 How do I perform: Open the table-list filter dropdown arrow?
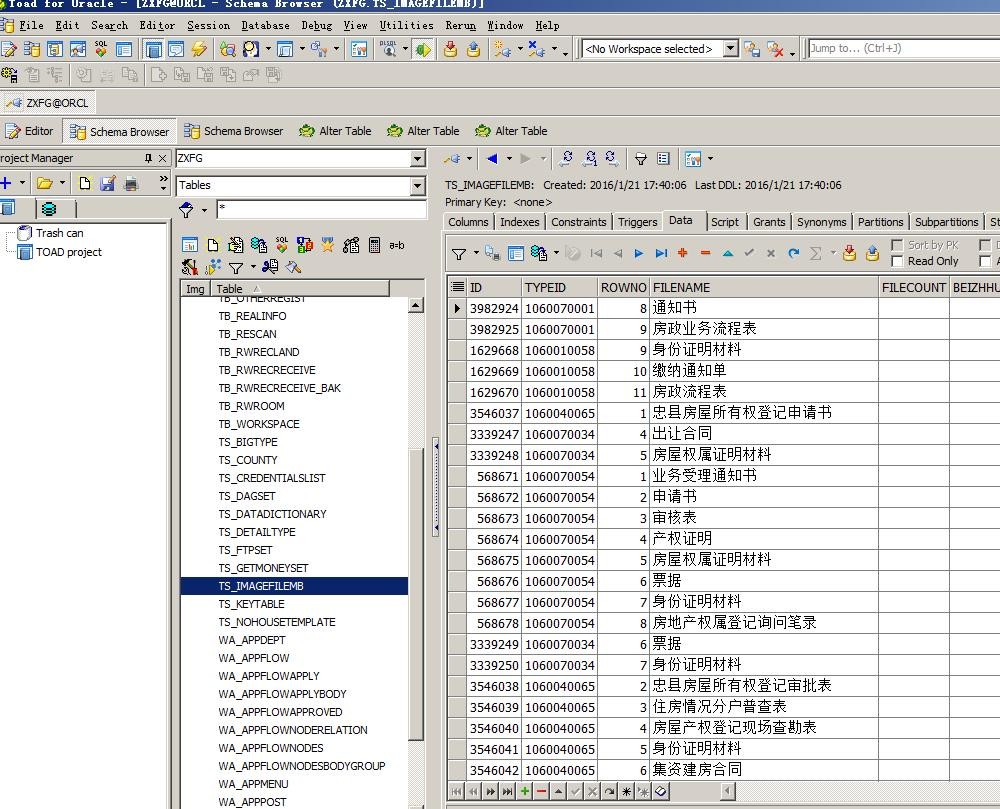point(253,267)
